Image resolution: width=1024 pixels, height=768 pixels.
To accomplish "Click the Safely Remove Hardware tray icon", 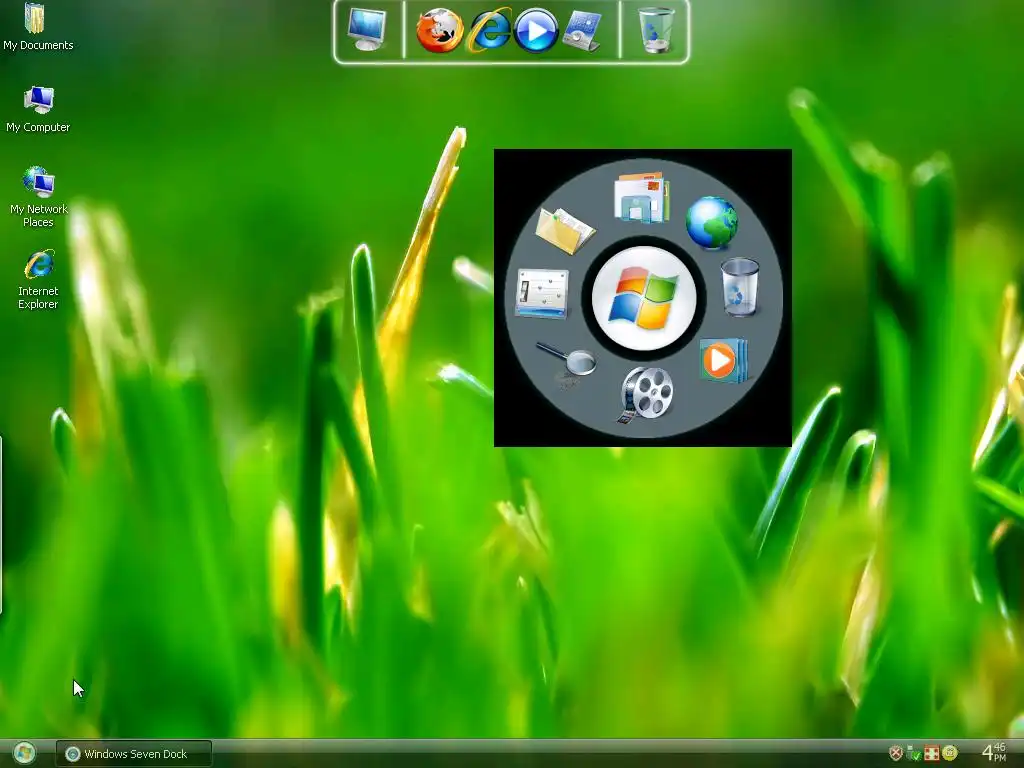I will (914, 754).
